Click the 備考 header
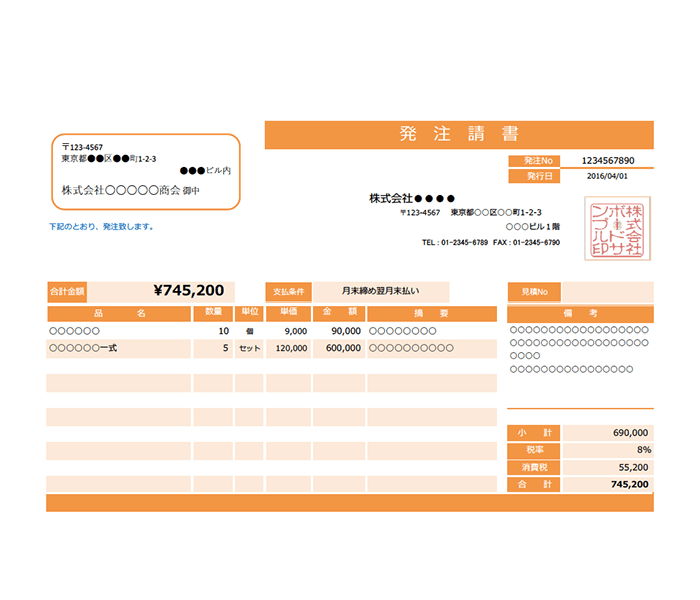This screenshot has height=600, width=700. click(x=580, y=313)
